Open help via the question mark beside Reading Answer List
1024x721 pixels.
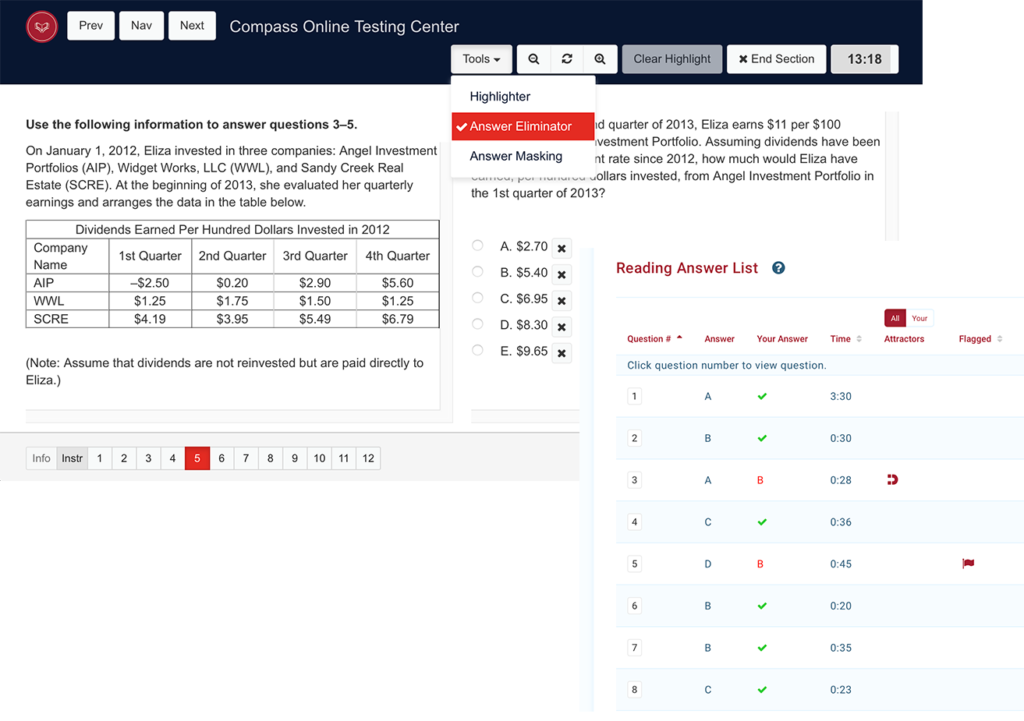[778, 268]
